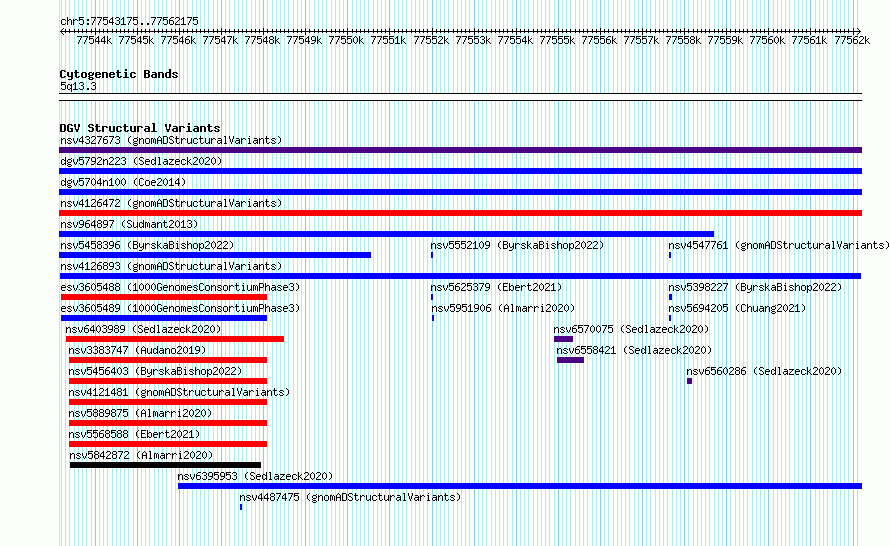Viewport: 890px width, 546px height.
Task: Open the nsv6558421 (Sedlazeck2020) label
Action: pyautogui.click(x=634, y=350)
